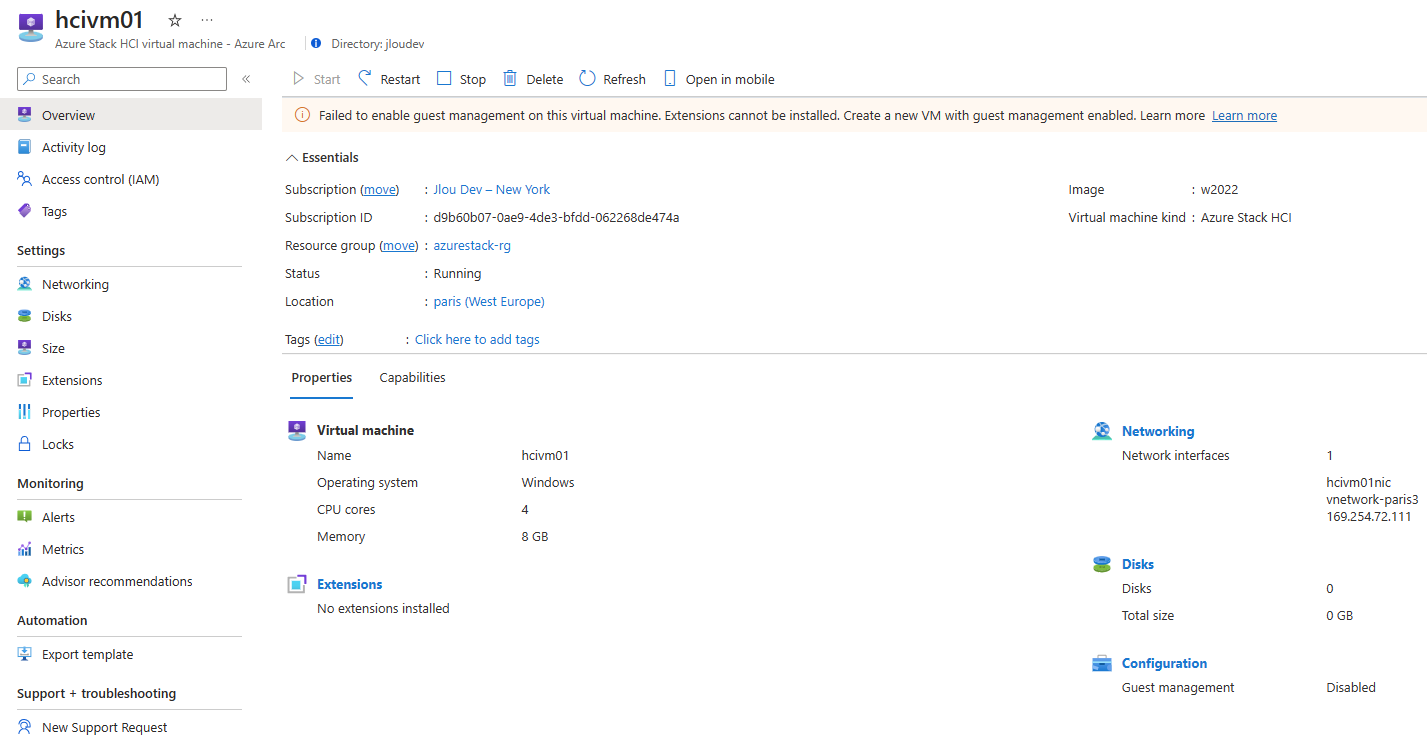The width and height of the screenshot is (1427, 748).
Task: Refresh the overview page
Action: click(x=612, y=79)
